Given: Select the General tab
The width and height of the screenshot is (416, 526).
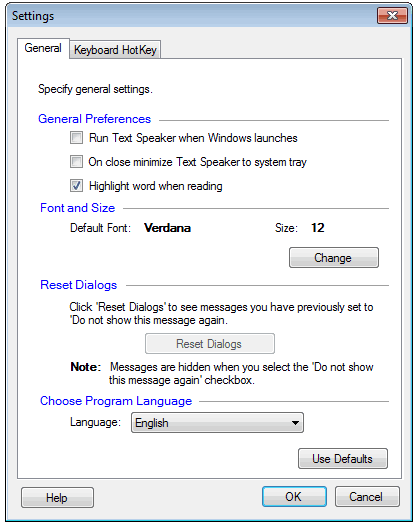Looking at the screenshot, I should (43, 48).
